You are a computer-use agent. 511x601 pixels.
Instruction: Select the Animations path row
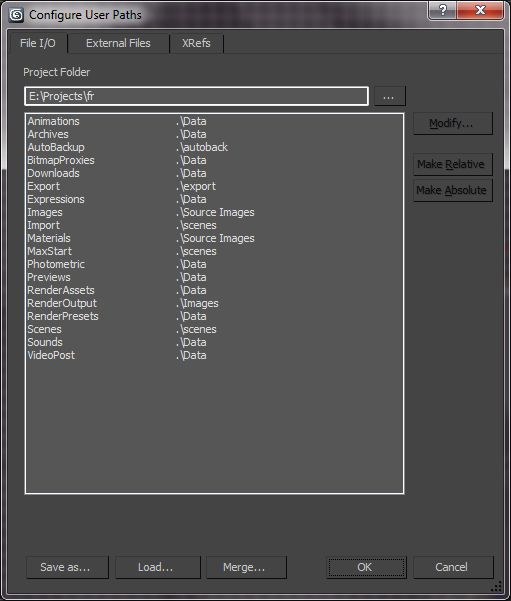pos(214,121)
